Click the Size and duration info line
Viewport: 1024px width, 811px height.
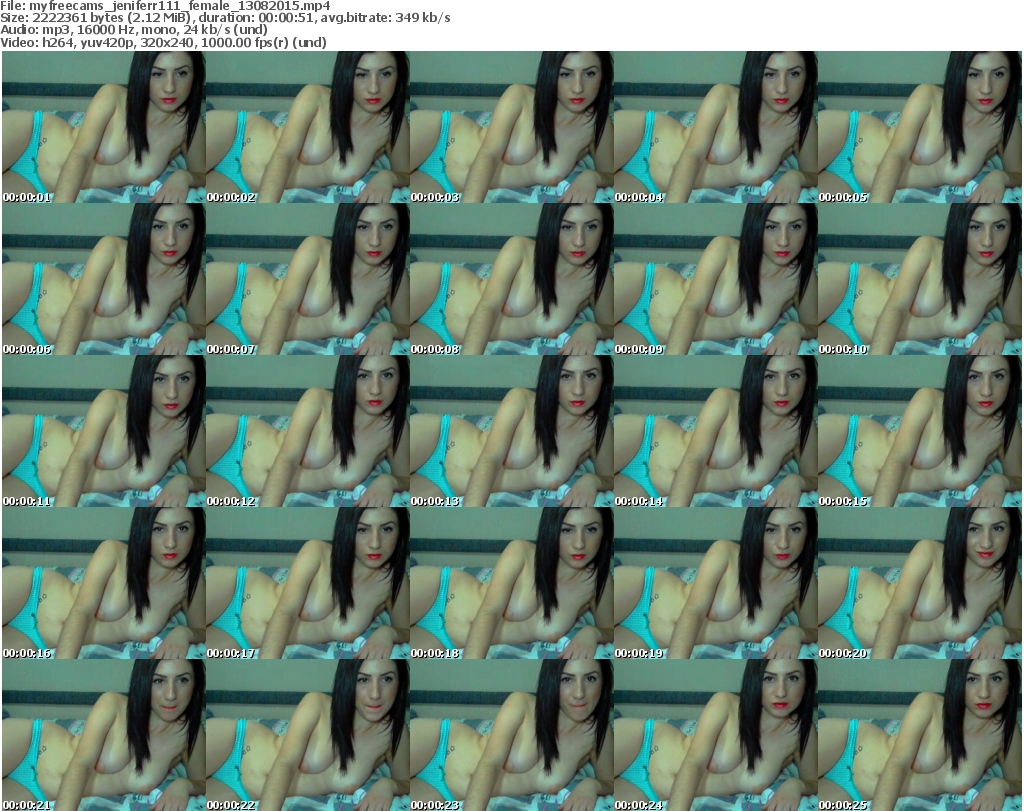coord(225,18)
